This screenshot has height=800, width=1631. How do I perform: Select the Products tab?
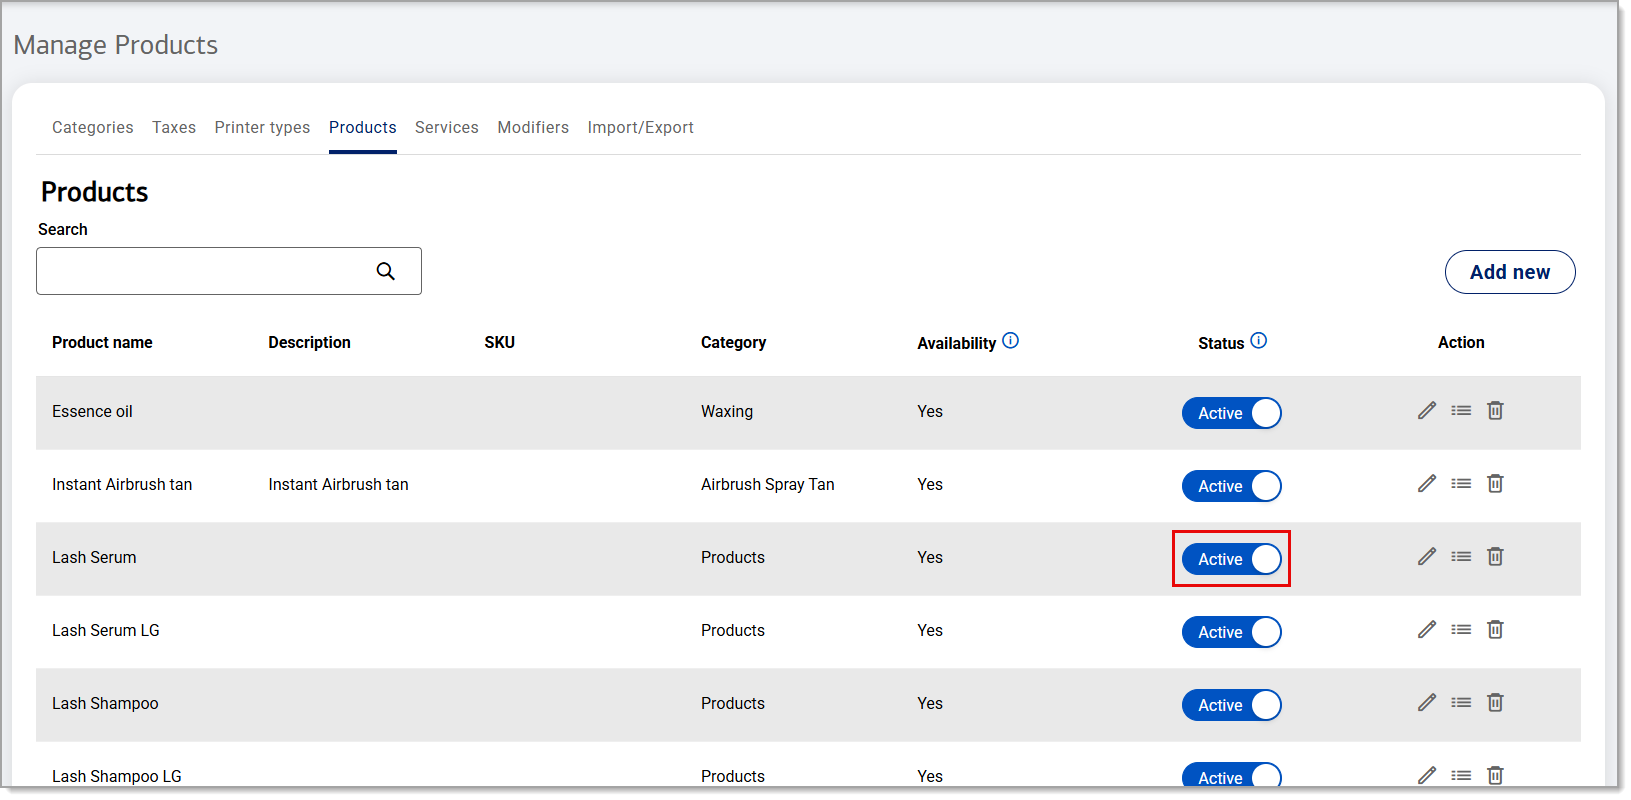(x=363, y=127)
